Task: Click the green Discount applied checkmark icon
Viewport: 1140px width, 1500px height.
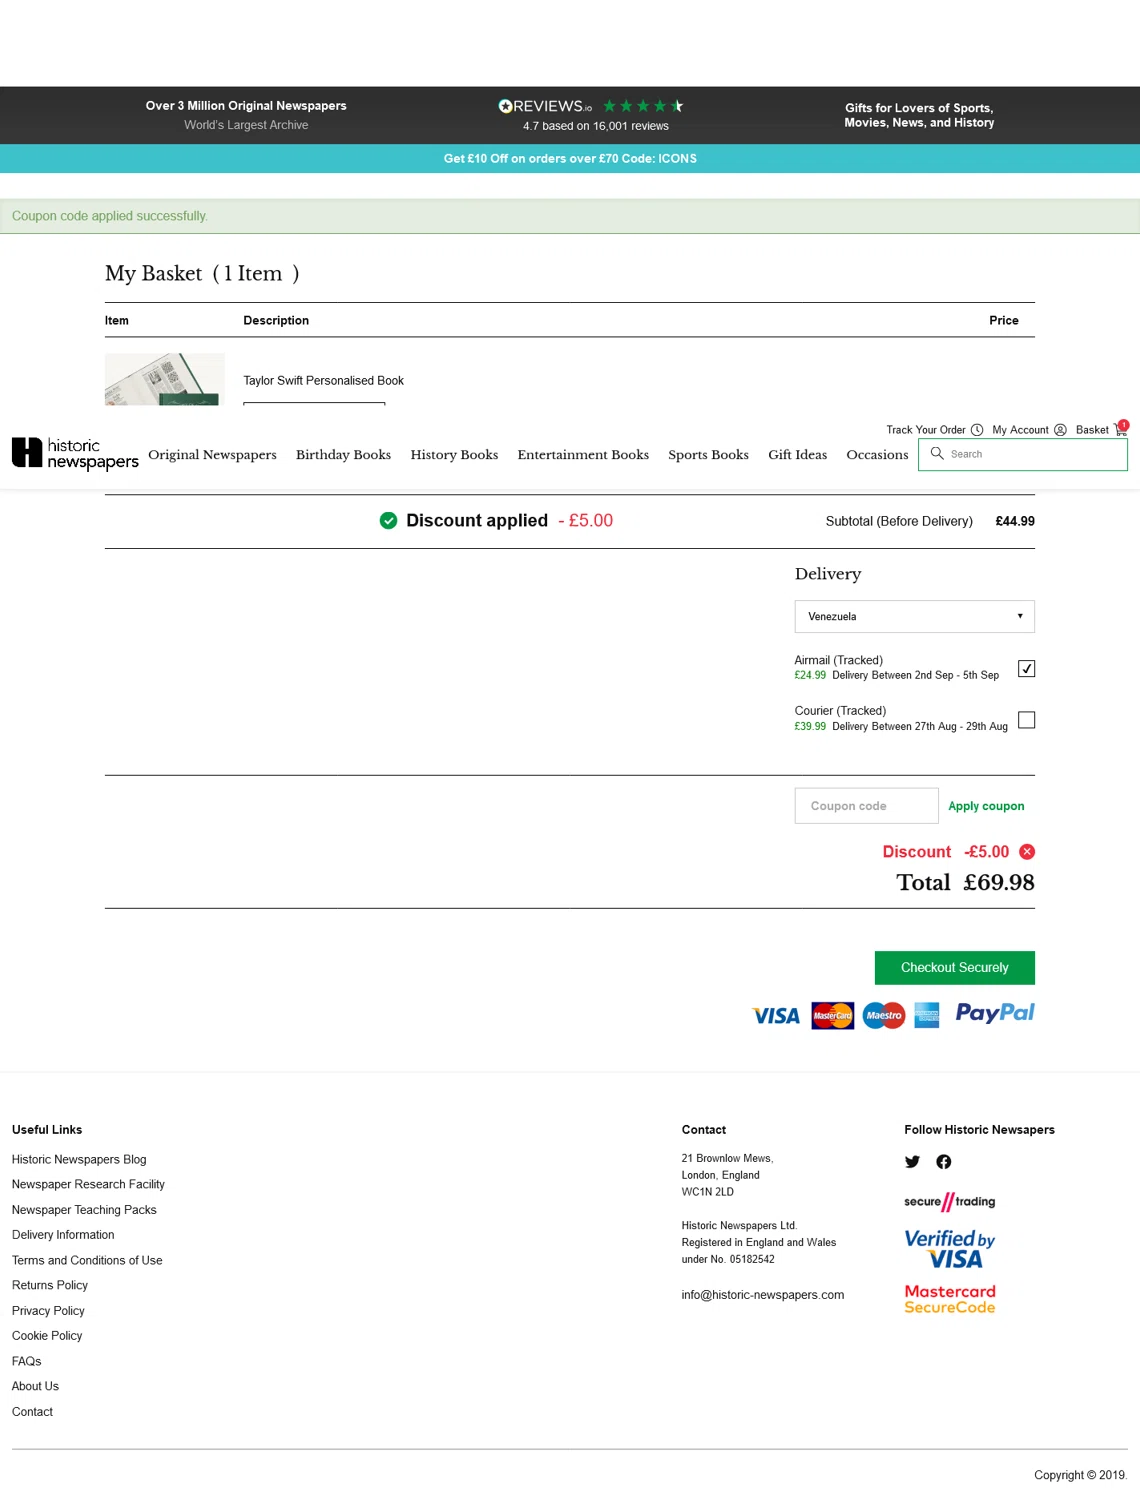Action: pyautogui.click(x=388, y=521)
